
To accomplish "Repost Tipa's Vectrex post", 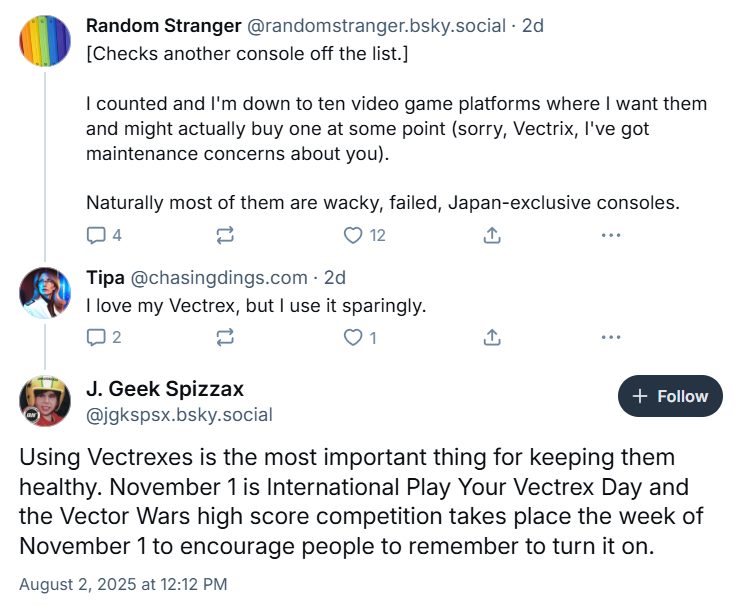I will [x=225, y=337].
